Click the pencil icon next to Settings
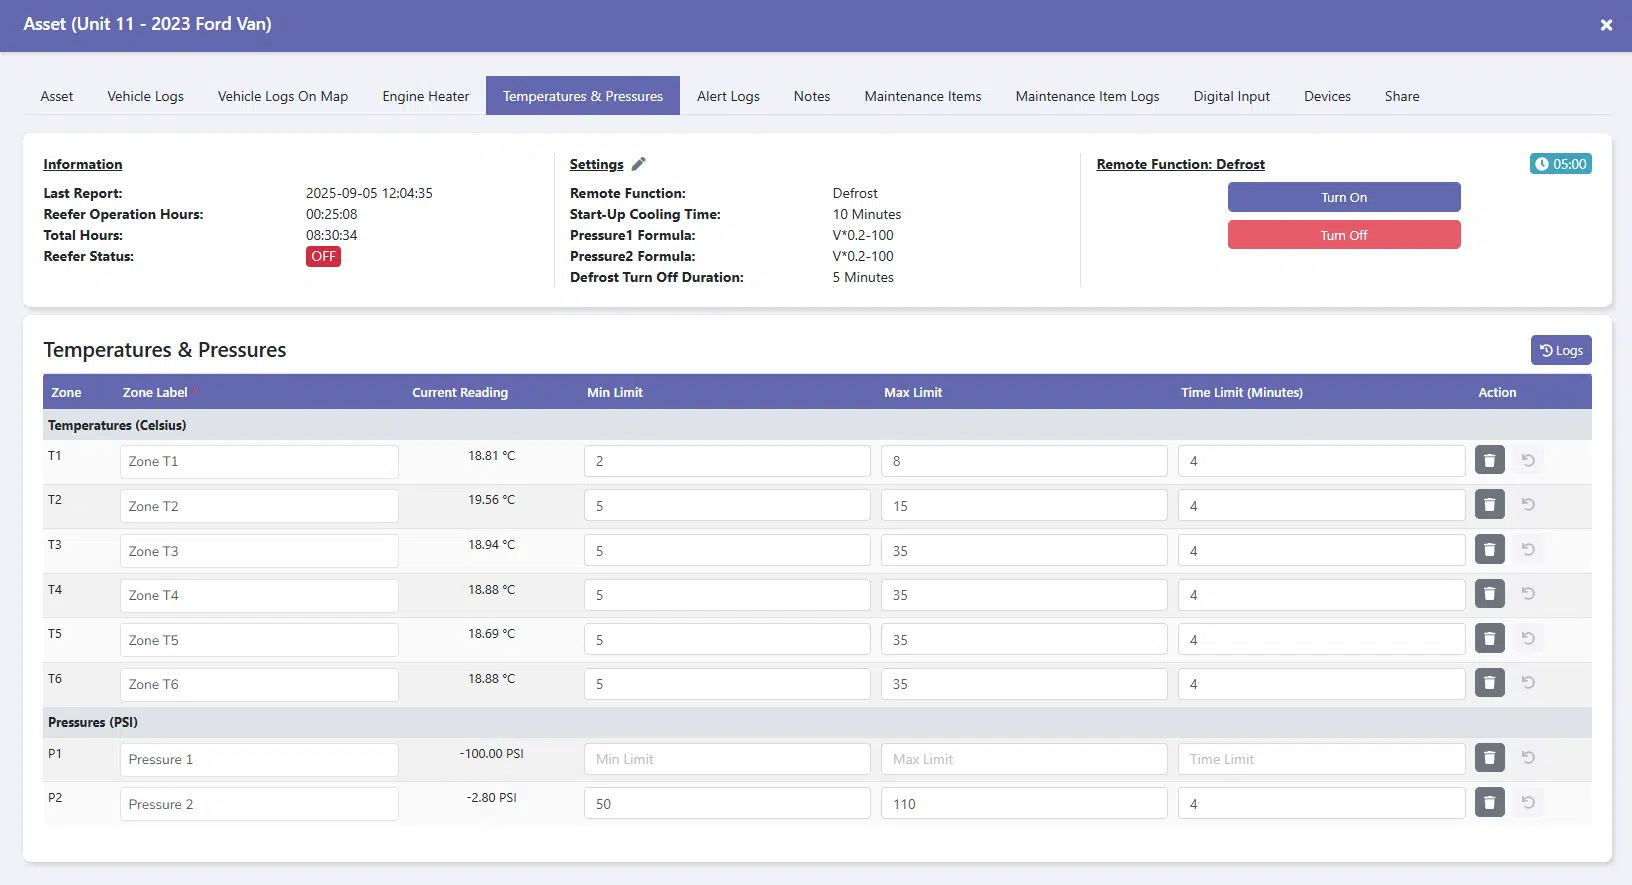 [x=639, y=164]
